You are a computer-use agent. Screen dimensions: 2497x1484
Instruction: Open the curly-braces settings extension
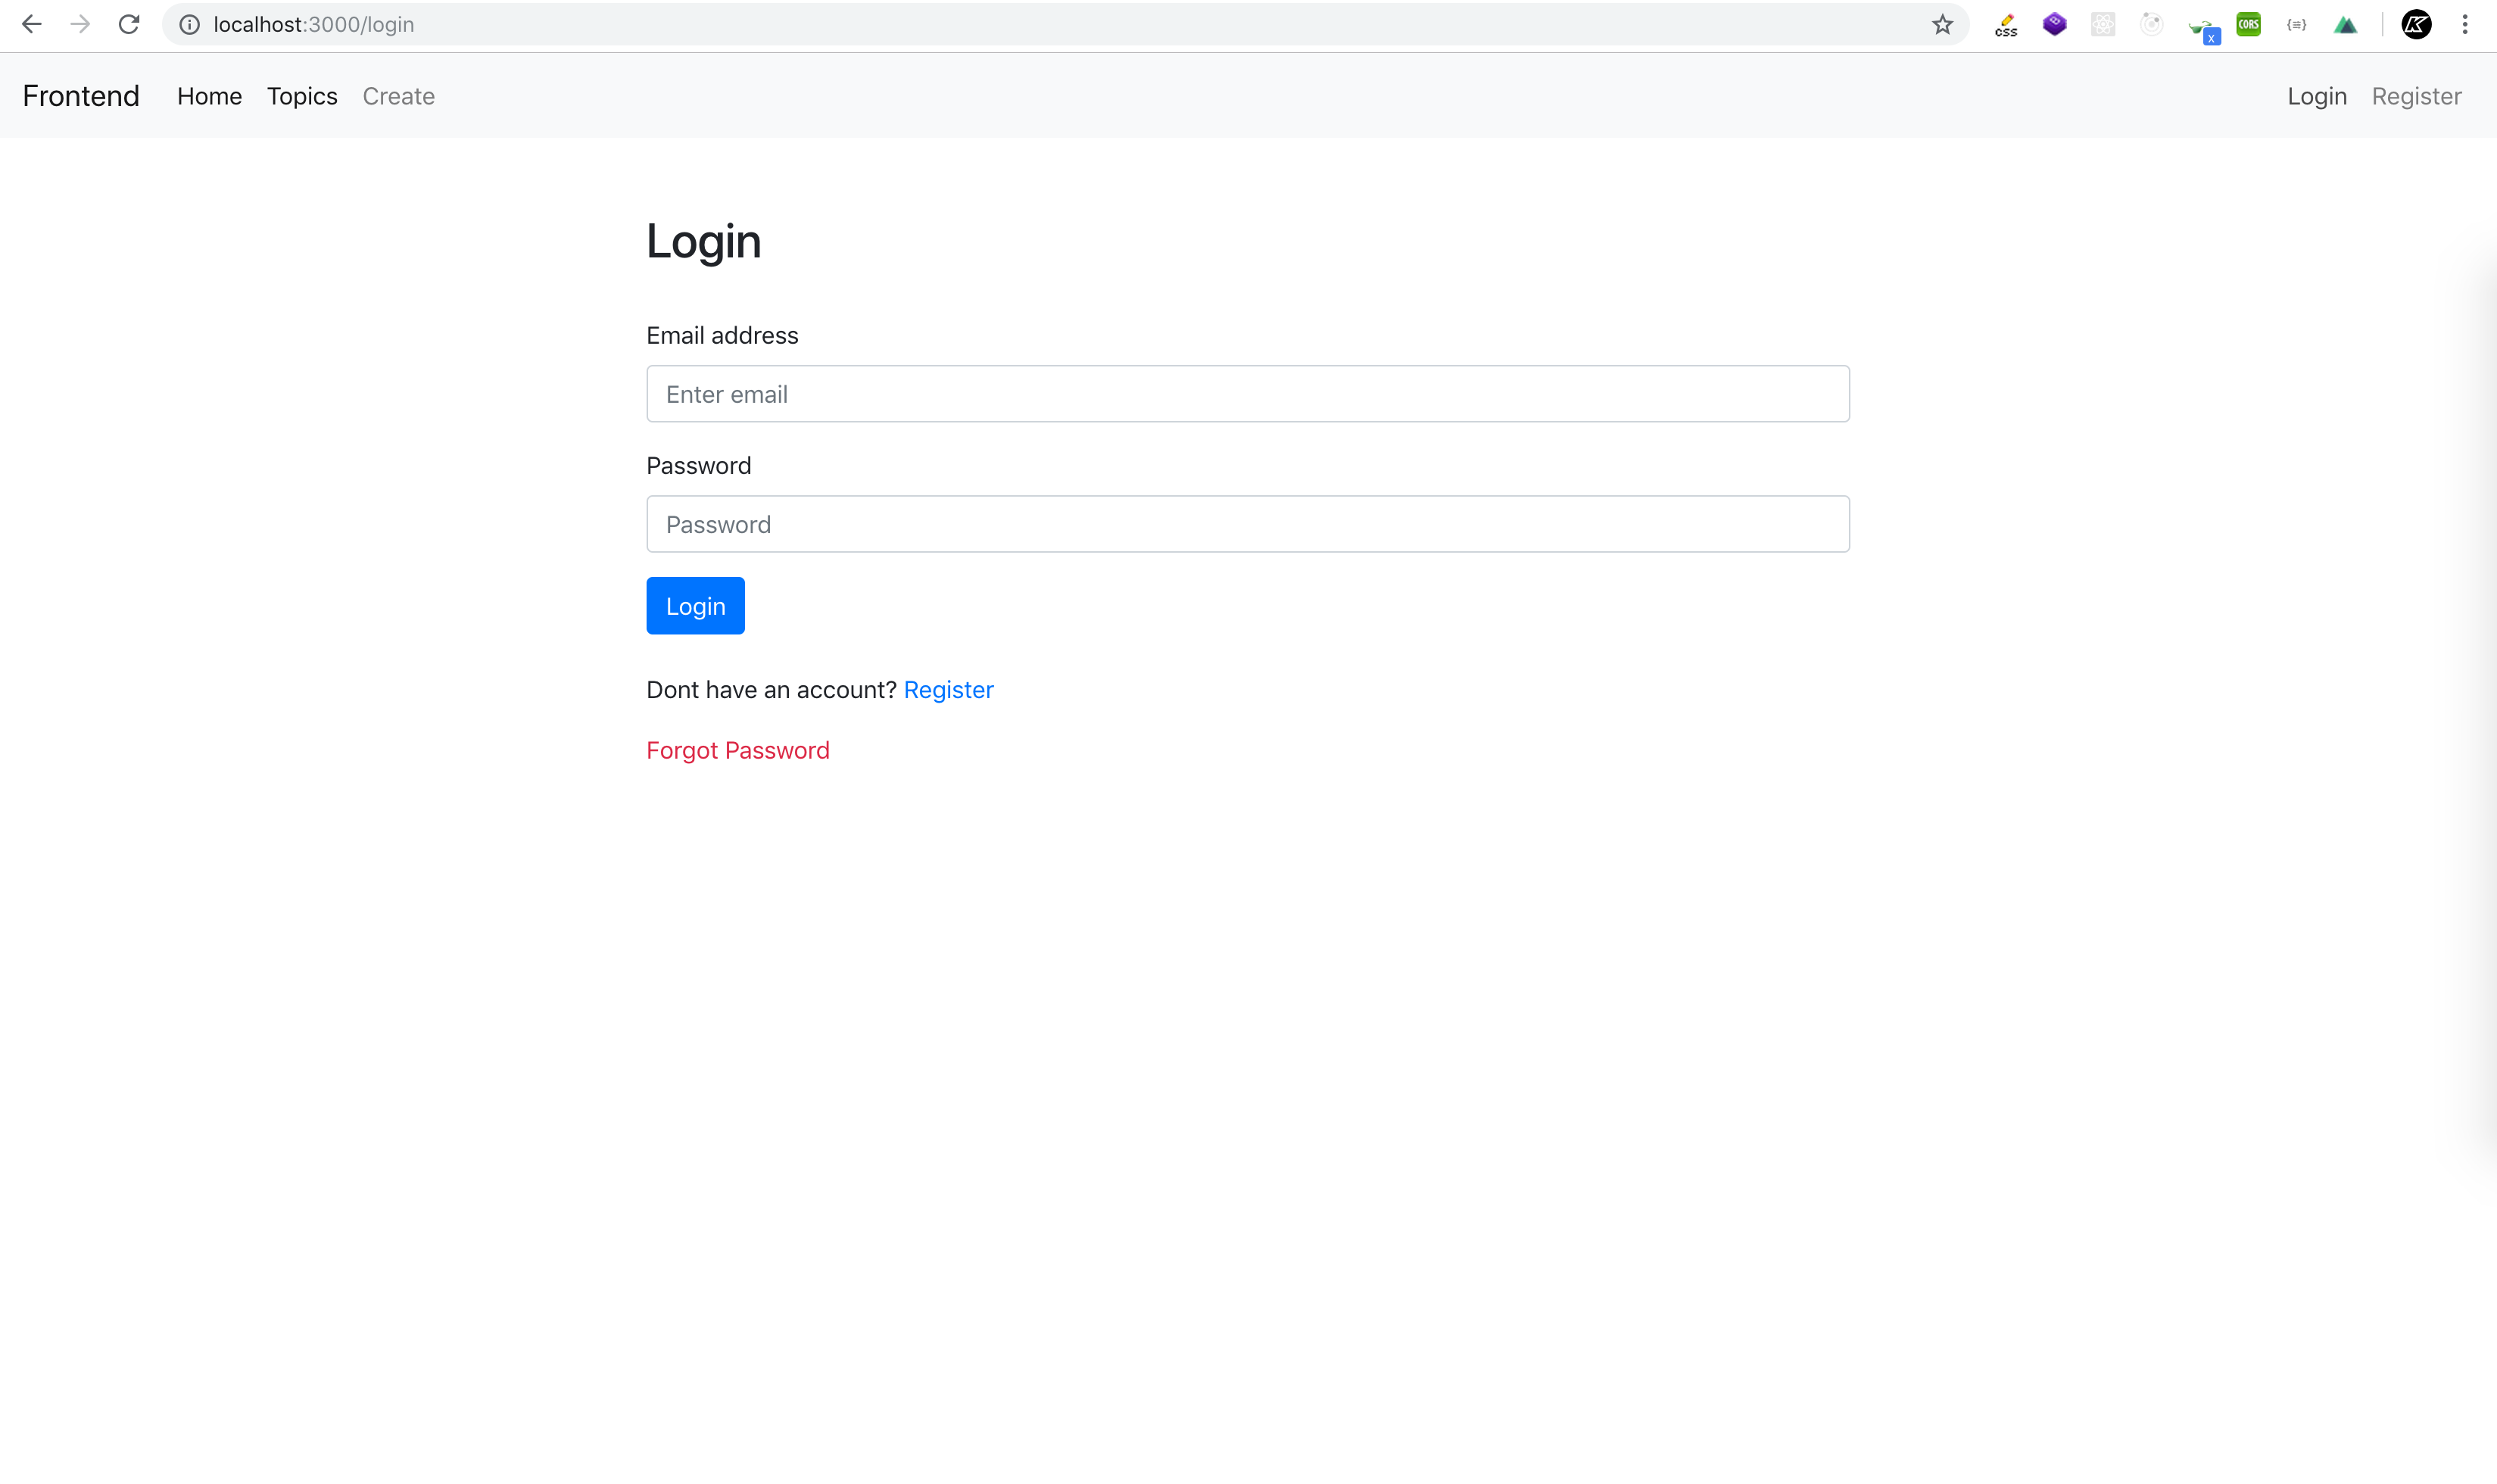(x=2297, y=24)
